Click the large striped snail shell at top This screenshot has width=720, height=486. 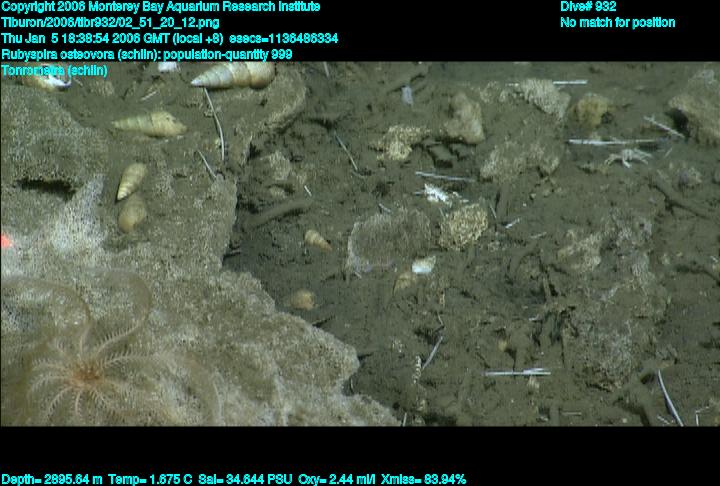point(232,75)
